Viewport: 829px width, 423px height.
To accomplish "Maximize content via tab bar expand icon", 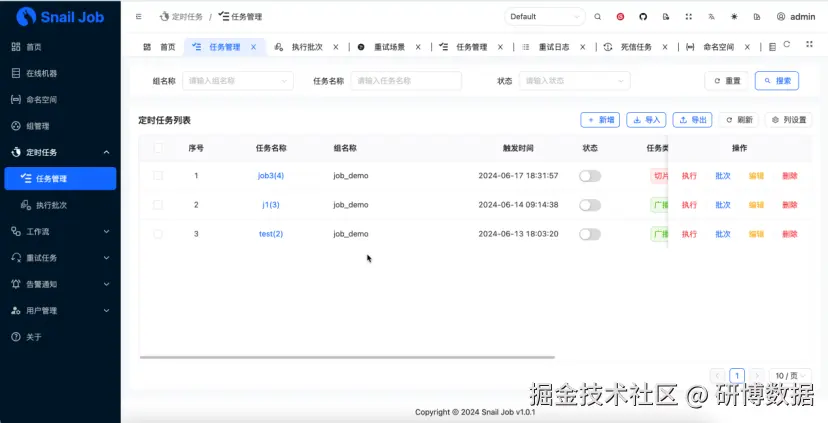I will [809, 44].
